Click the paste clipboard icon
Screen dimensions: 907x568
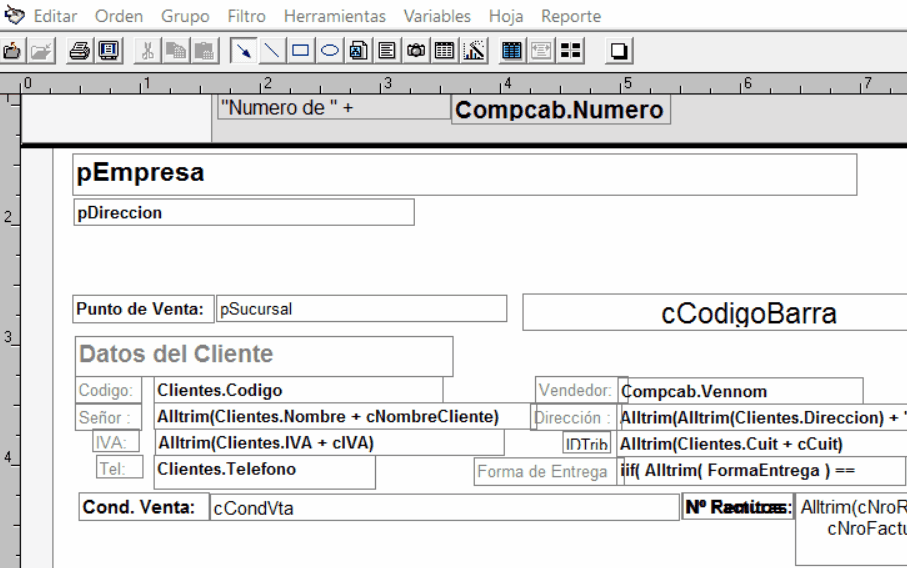click(204, 51)
